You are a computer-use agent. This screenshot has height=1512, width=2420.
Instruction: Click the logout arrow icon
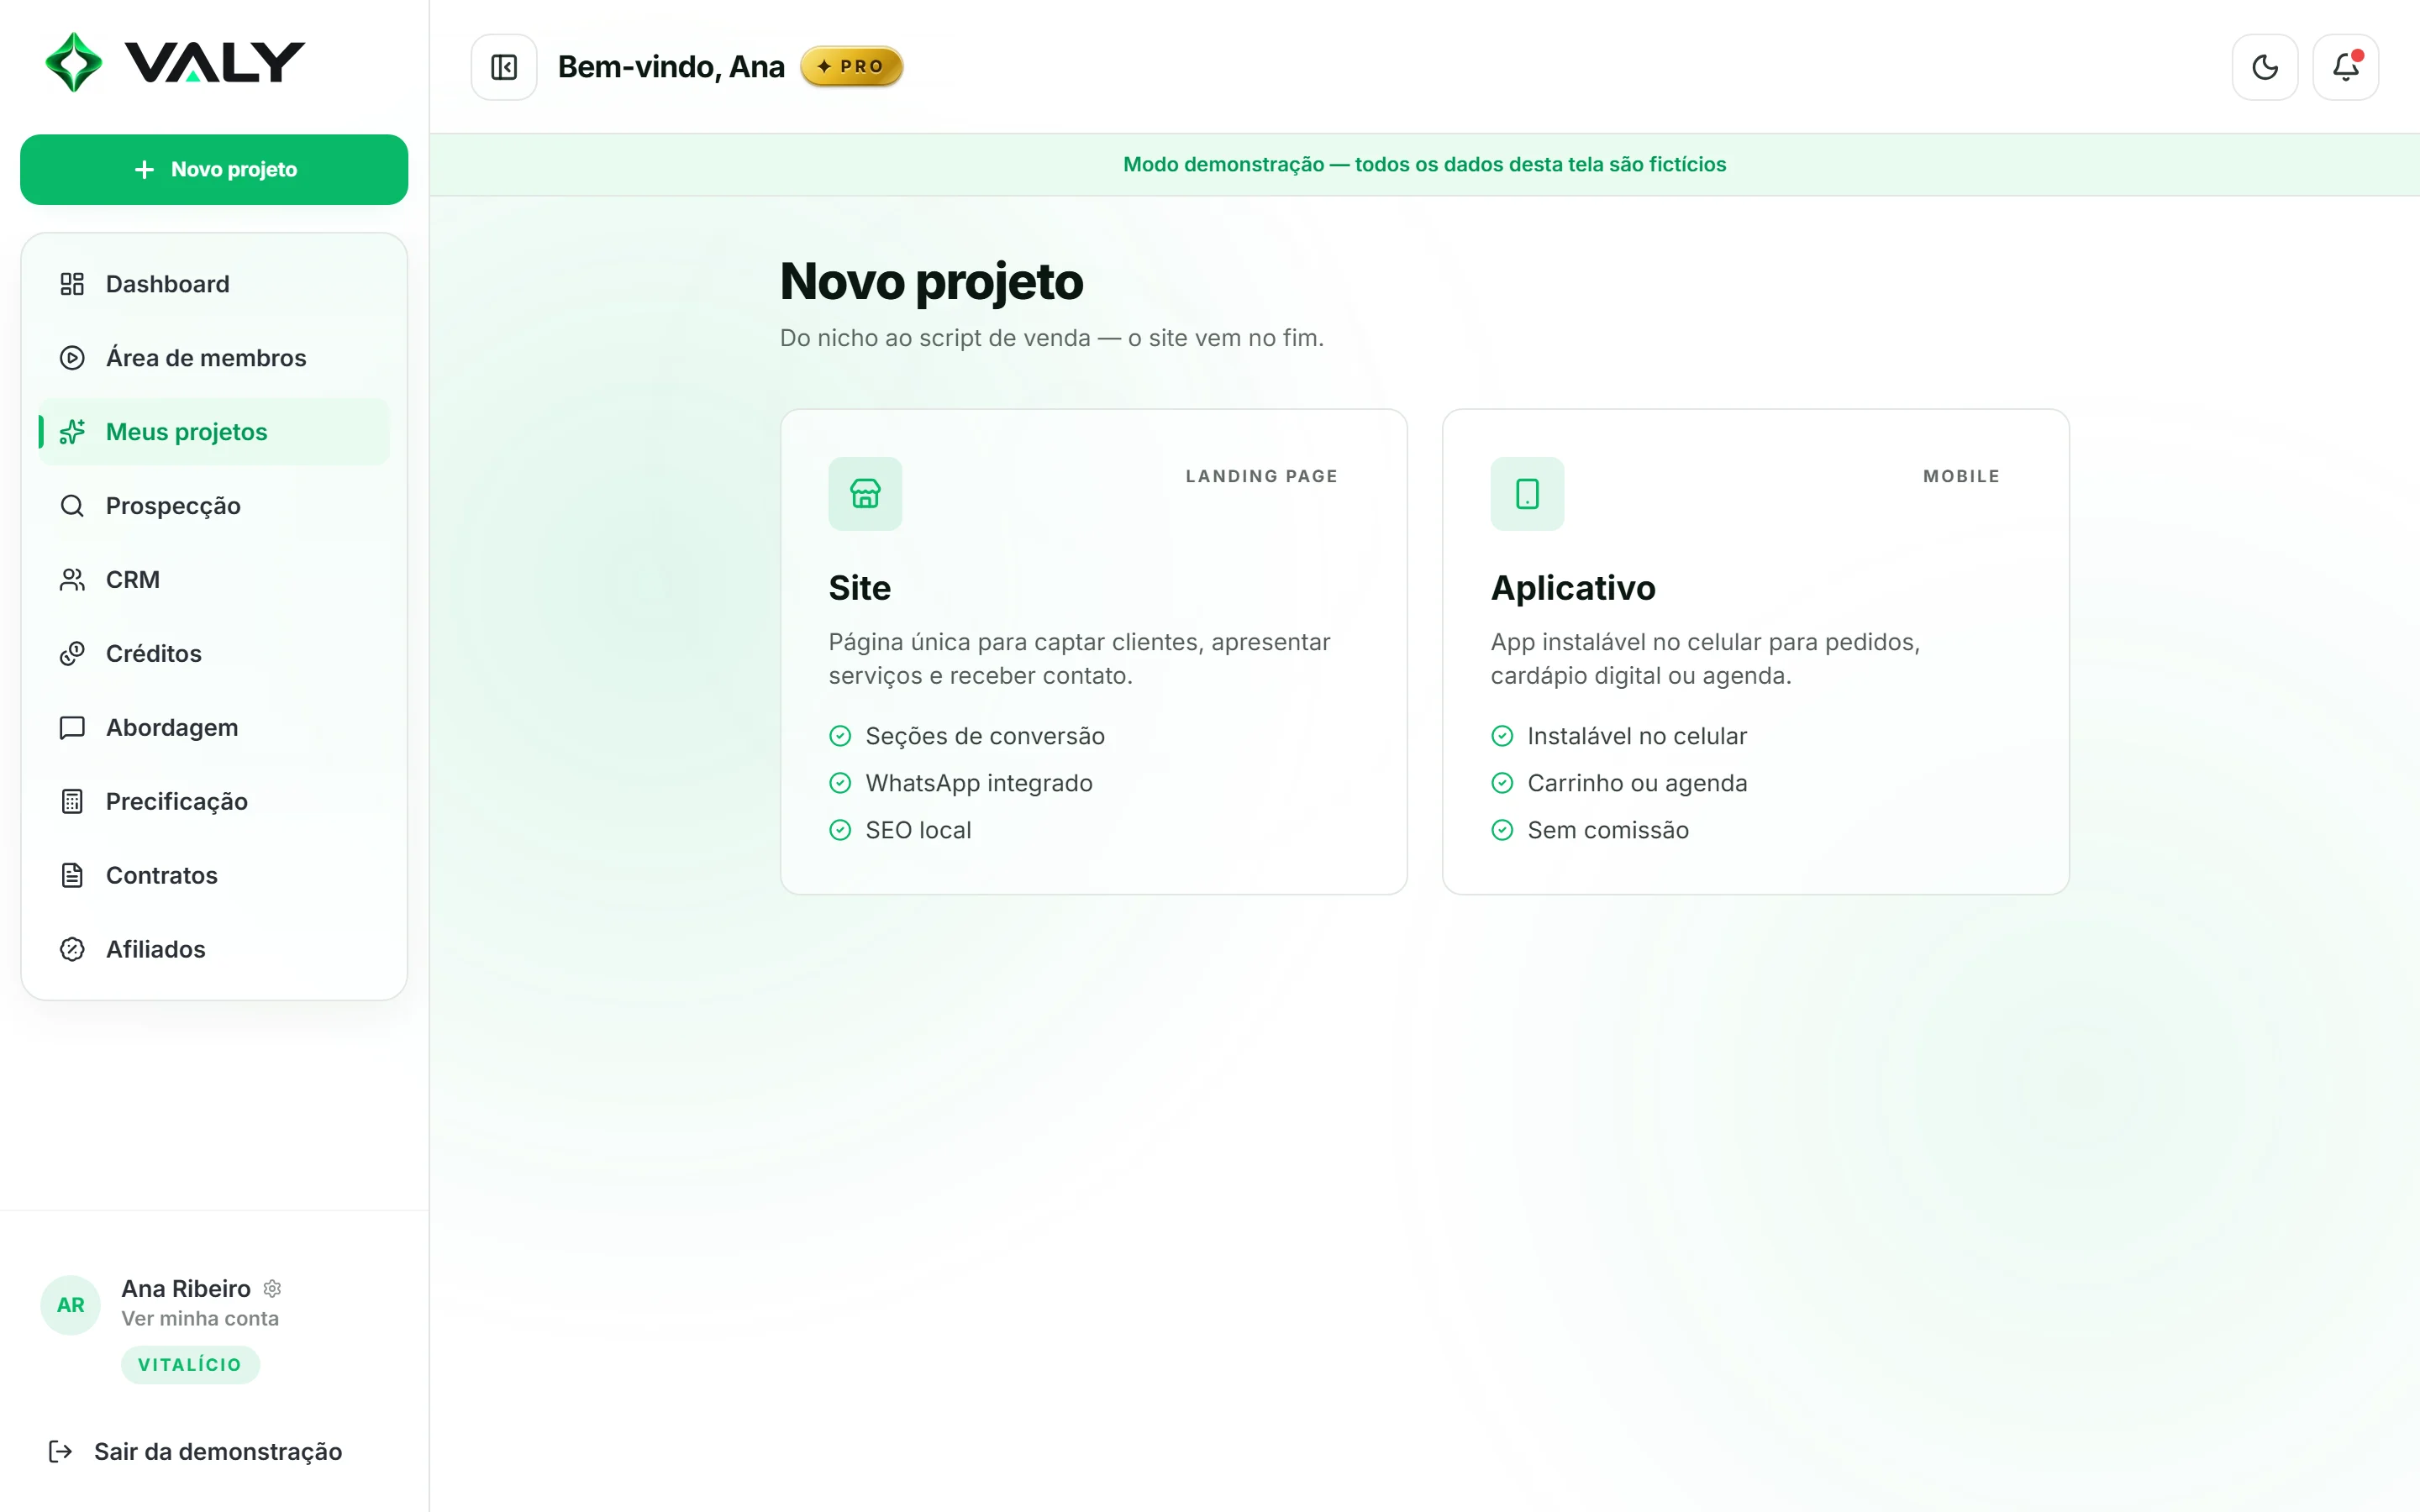point(60,1452)
